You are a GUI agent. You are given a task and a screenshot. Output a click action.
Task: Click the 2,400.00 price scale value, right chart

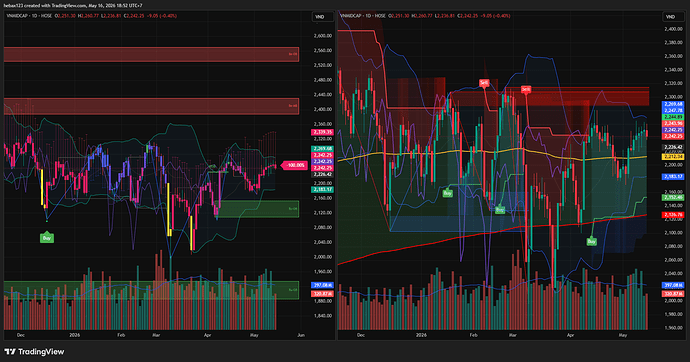click(x=673, y=29)
